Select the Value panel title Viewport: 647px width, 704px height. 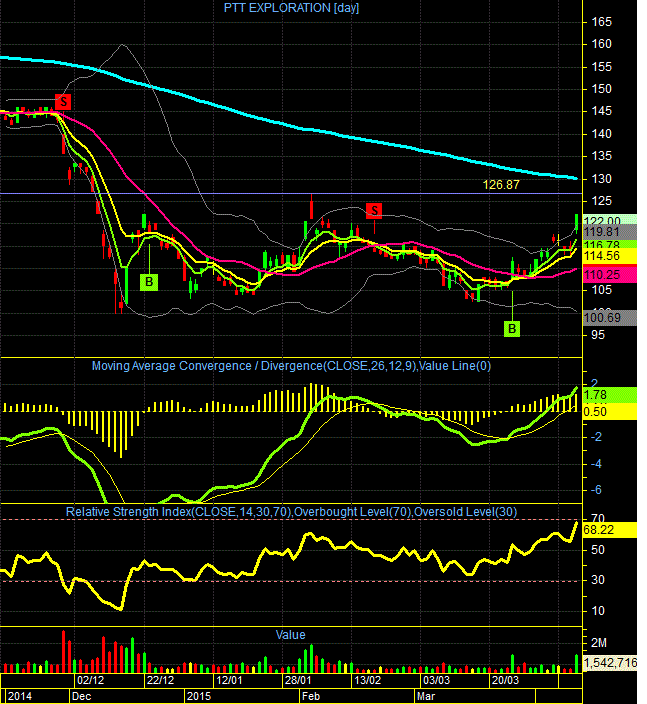[290, 635]
